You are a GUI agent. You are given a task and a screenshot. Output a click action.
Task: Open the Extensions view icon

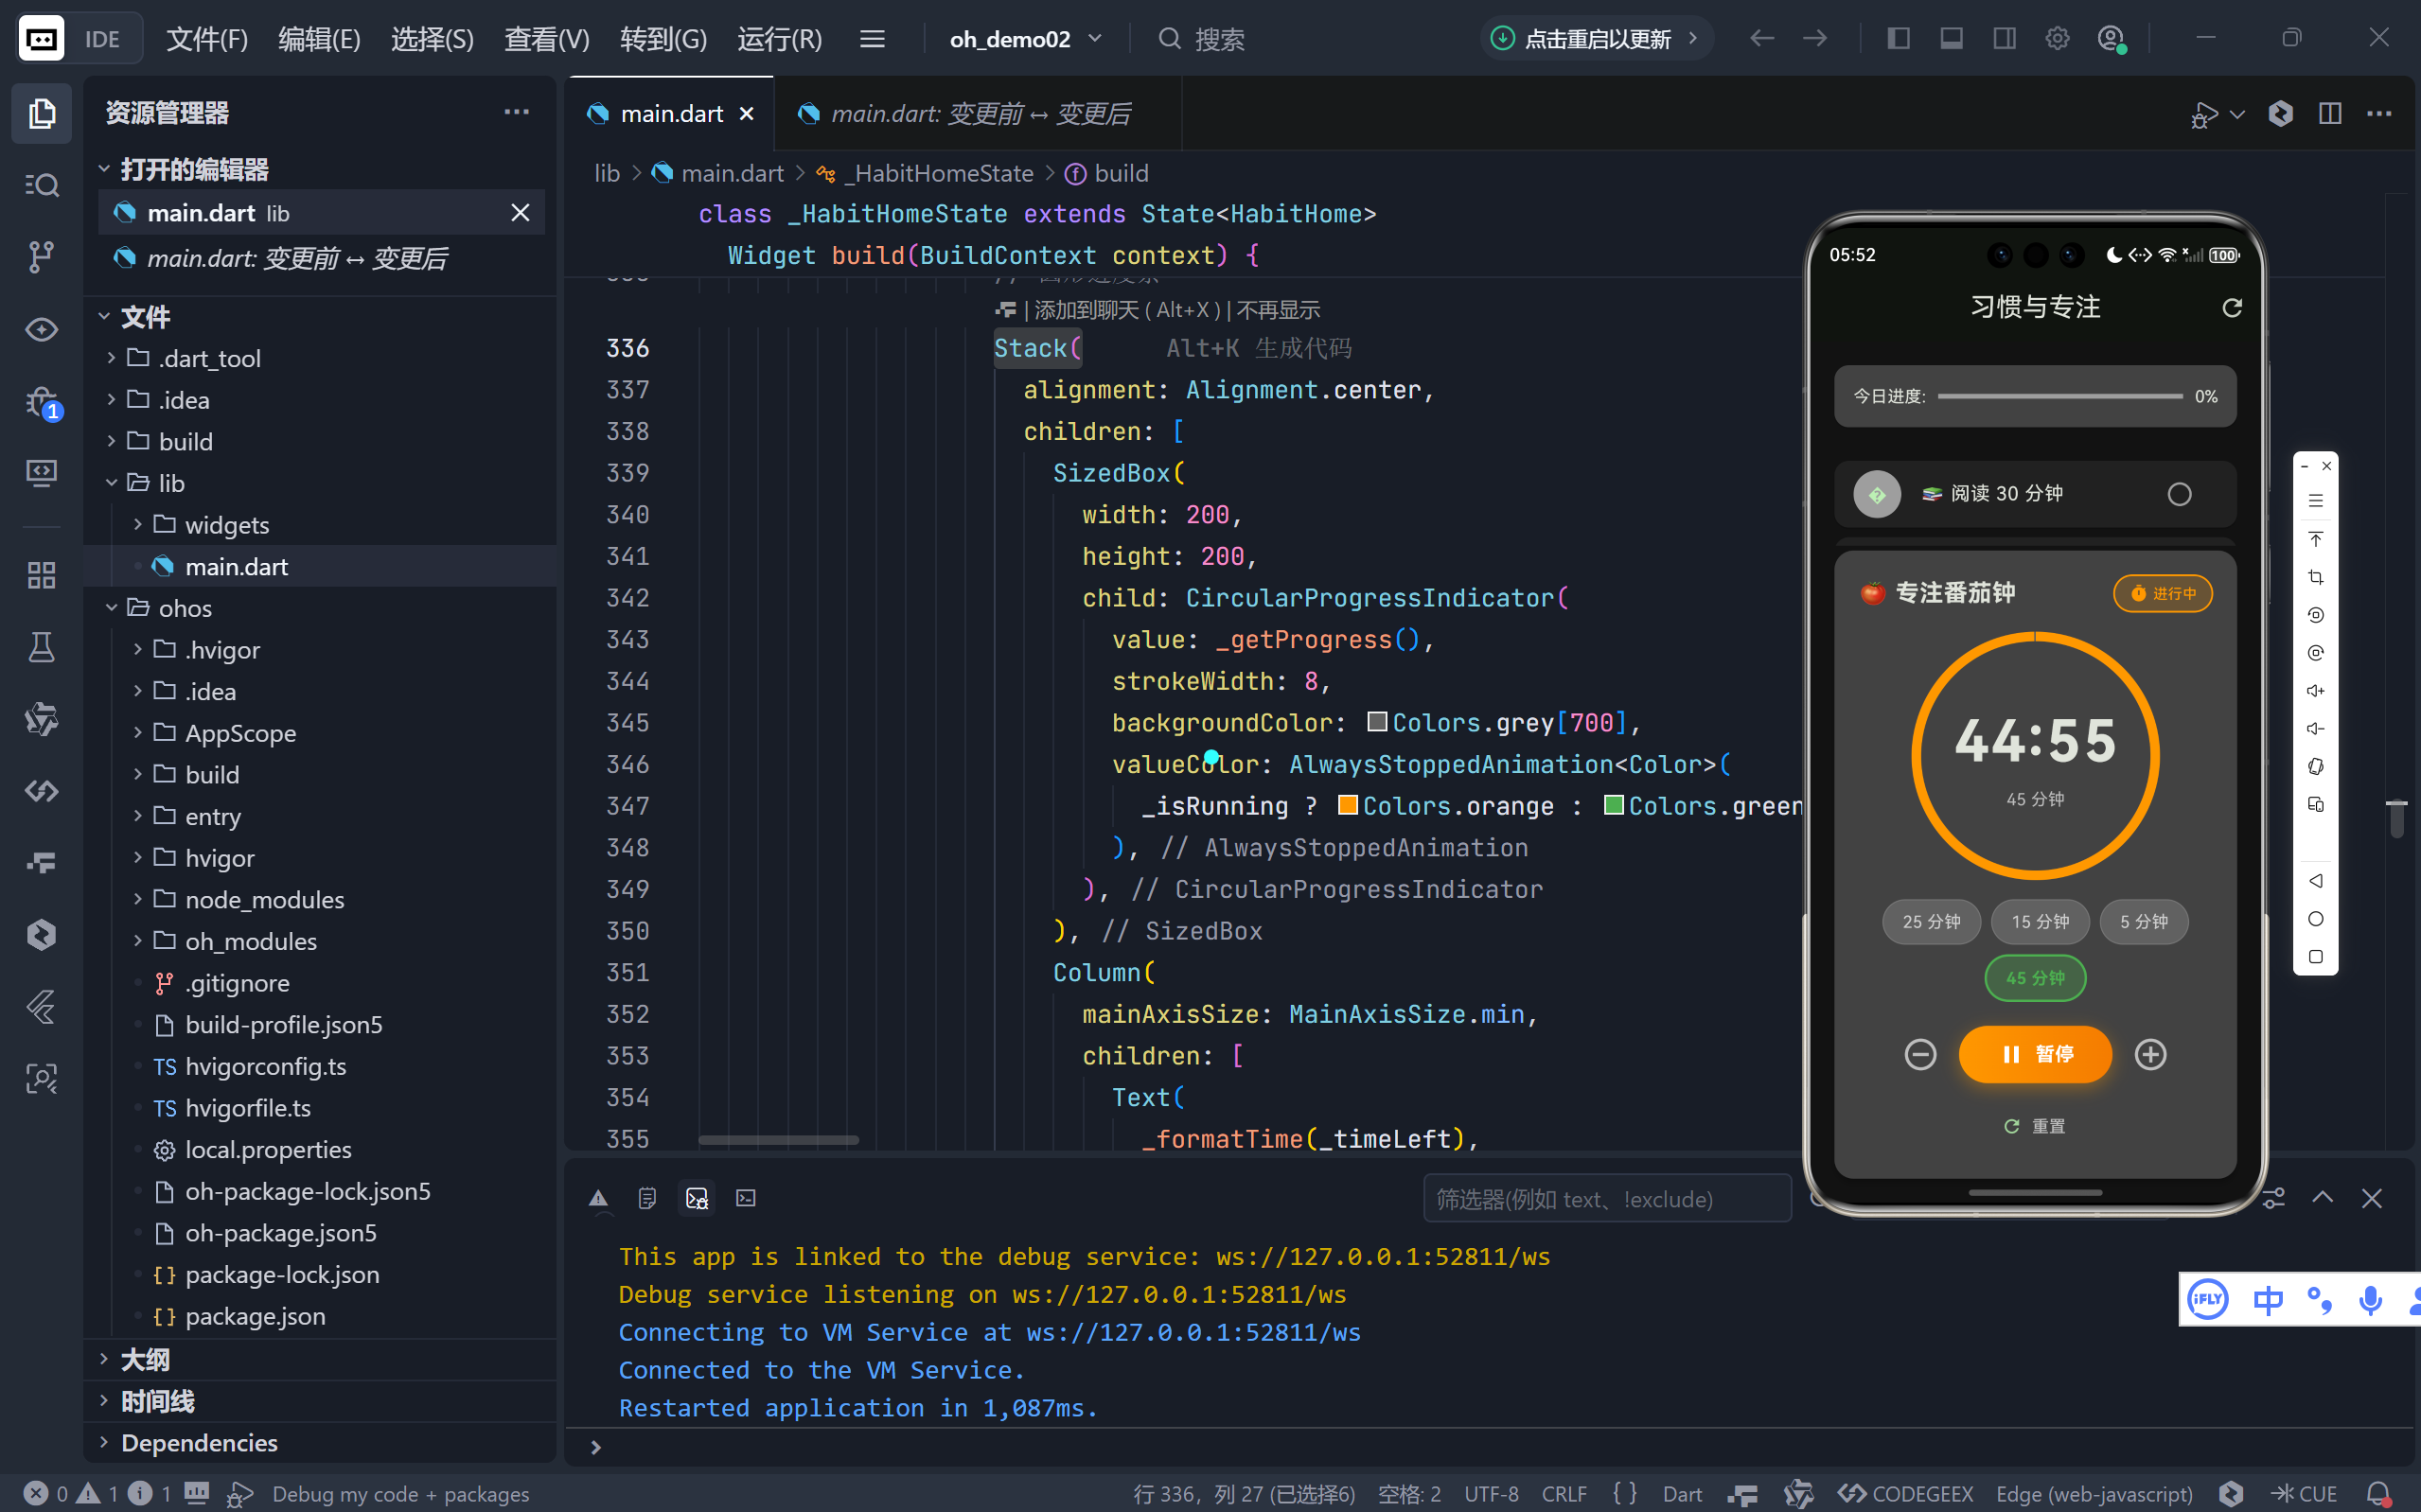click(x=41, y=575)
